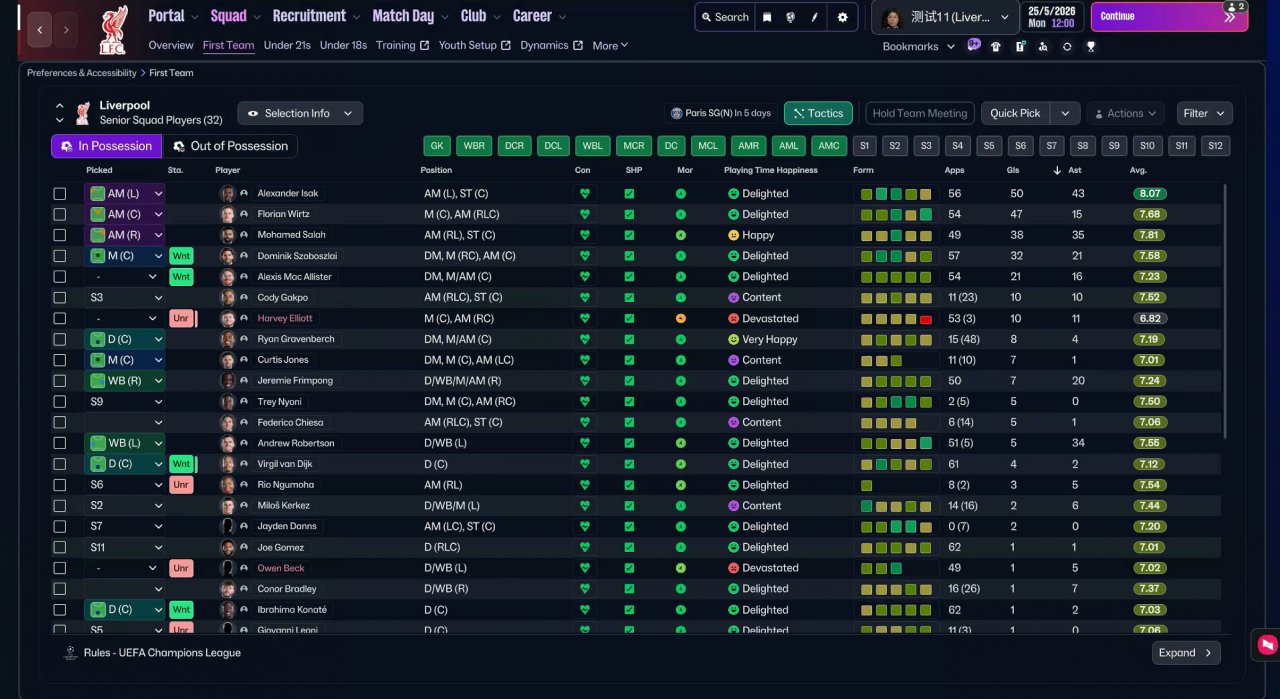Tick the checkbox for Florian Wirtz
Viewport: 1280px width, 699px height.
coord(60,214)
